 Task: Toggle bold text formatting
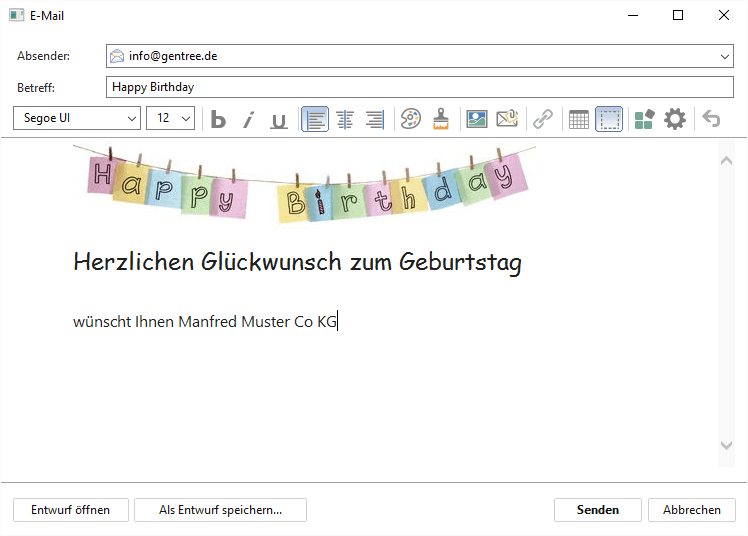(218, 120)
